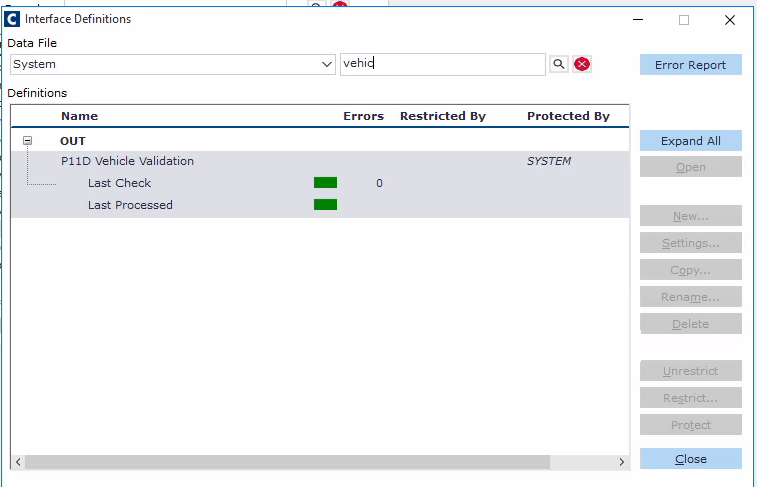Select P11D Vehicle Validation row
757x487 pixels.
click(x=320, y=161)
